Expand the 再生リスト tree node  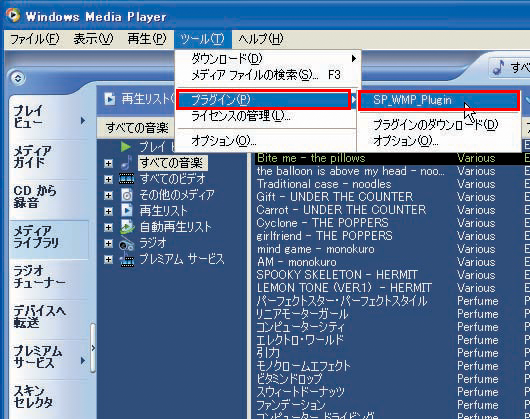(108, 211)
